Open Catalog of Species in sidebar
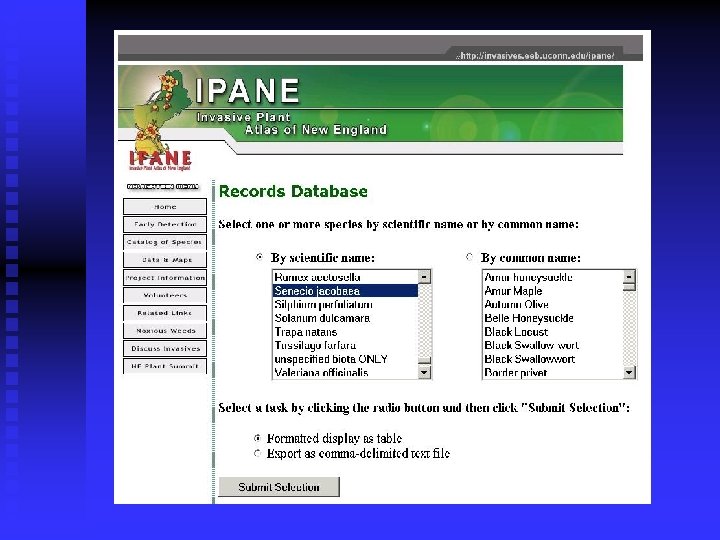Image resolution: width=720 pixels, height=540 pixels. coord(165,242)
